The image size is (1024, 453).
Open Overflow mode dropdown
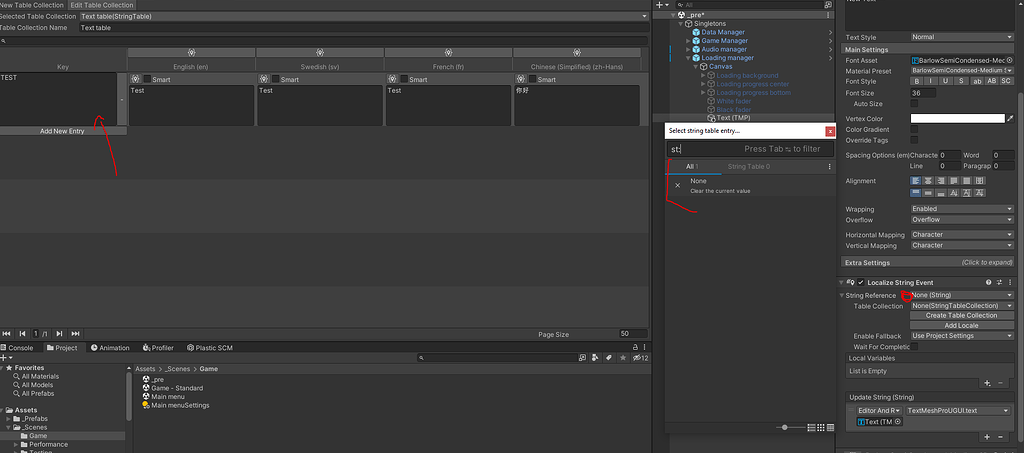pos(962,220)
